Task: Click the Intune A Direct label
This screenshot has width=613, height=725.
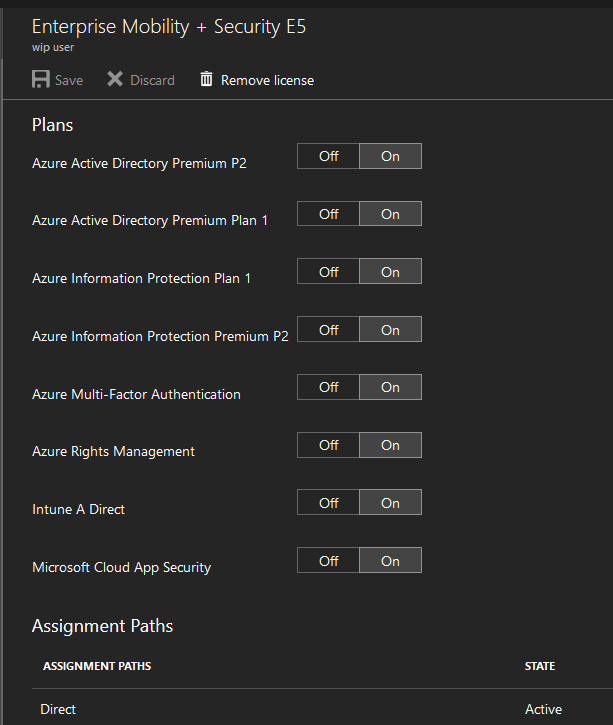Action: tap(78, 510)
